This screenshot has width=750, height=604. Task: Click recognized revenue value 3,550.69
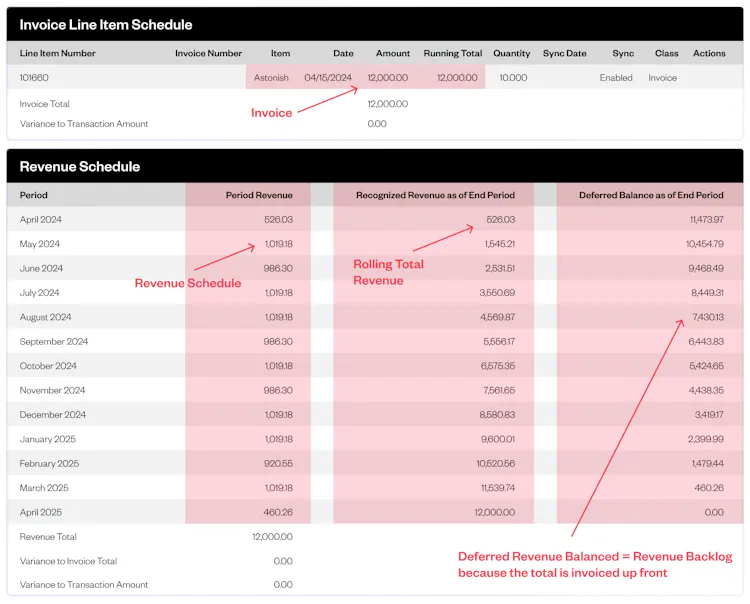[497, 293]
